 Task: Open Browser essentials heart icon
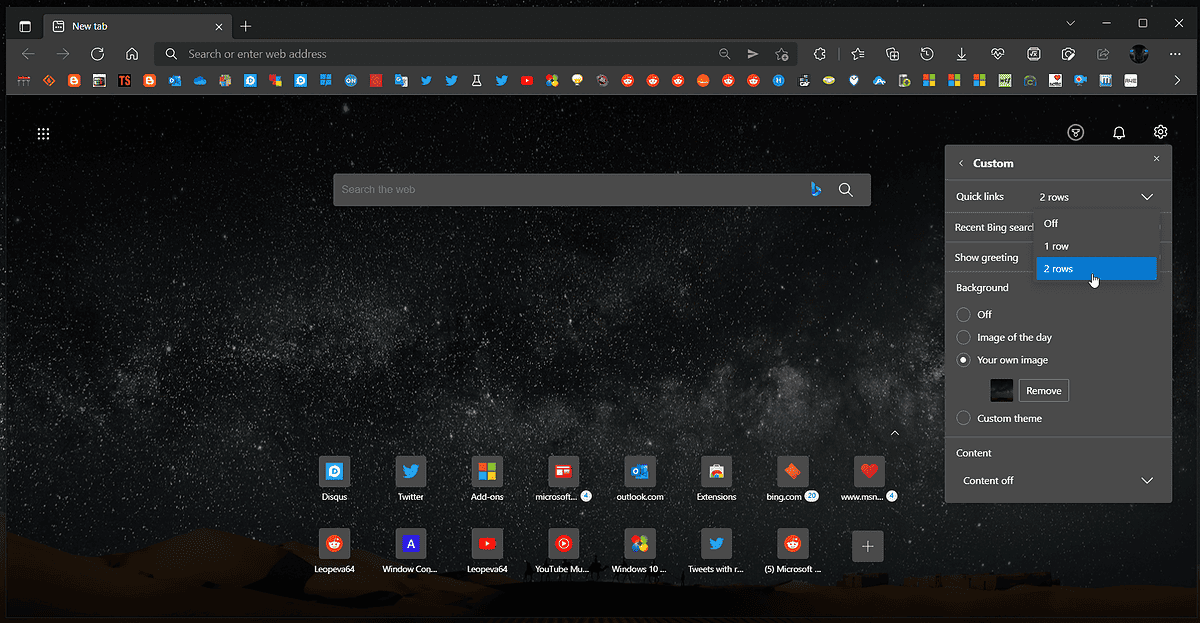pyautogui.click(x=998, y=53)
